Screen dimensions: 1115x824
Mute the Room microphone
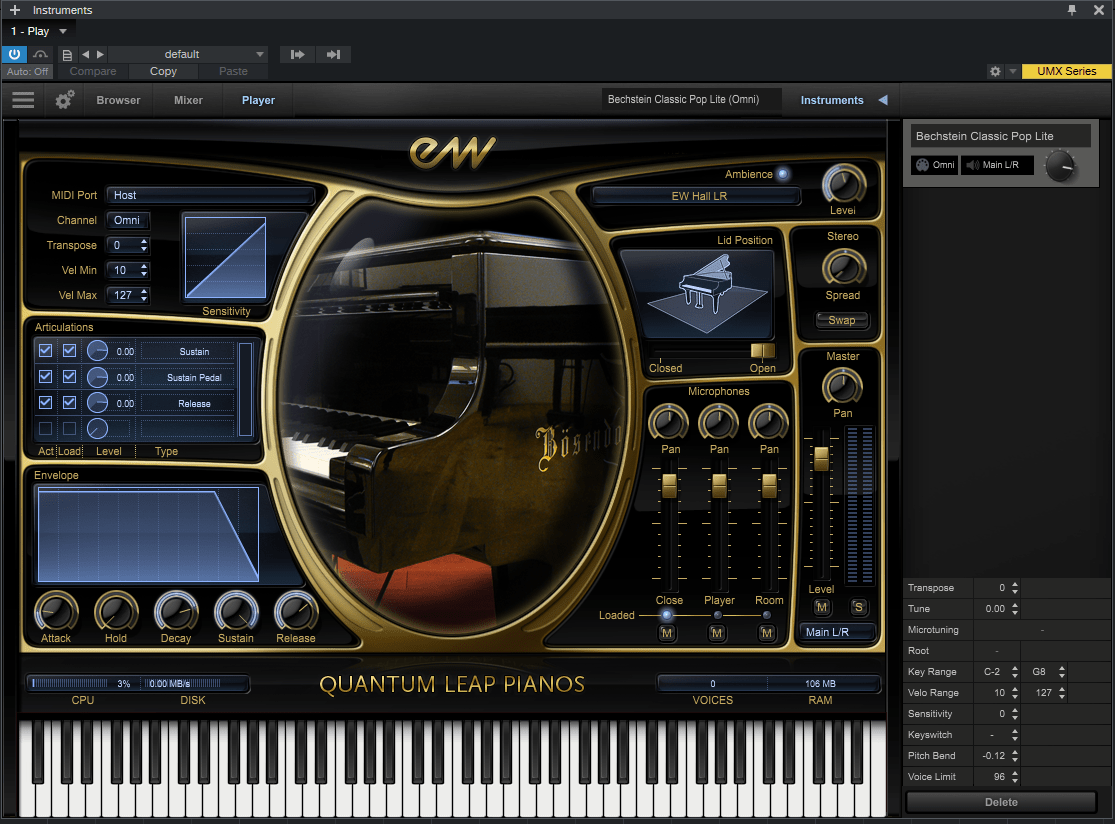pos(767,633)
